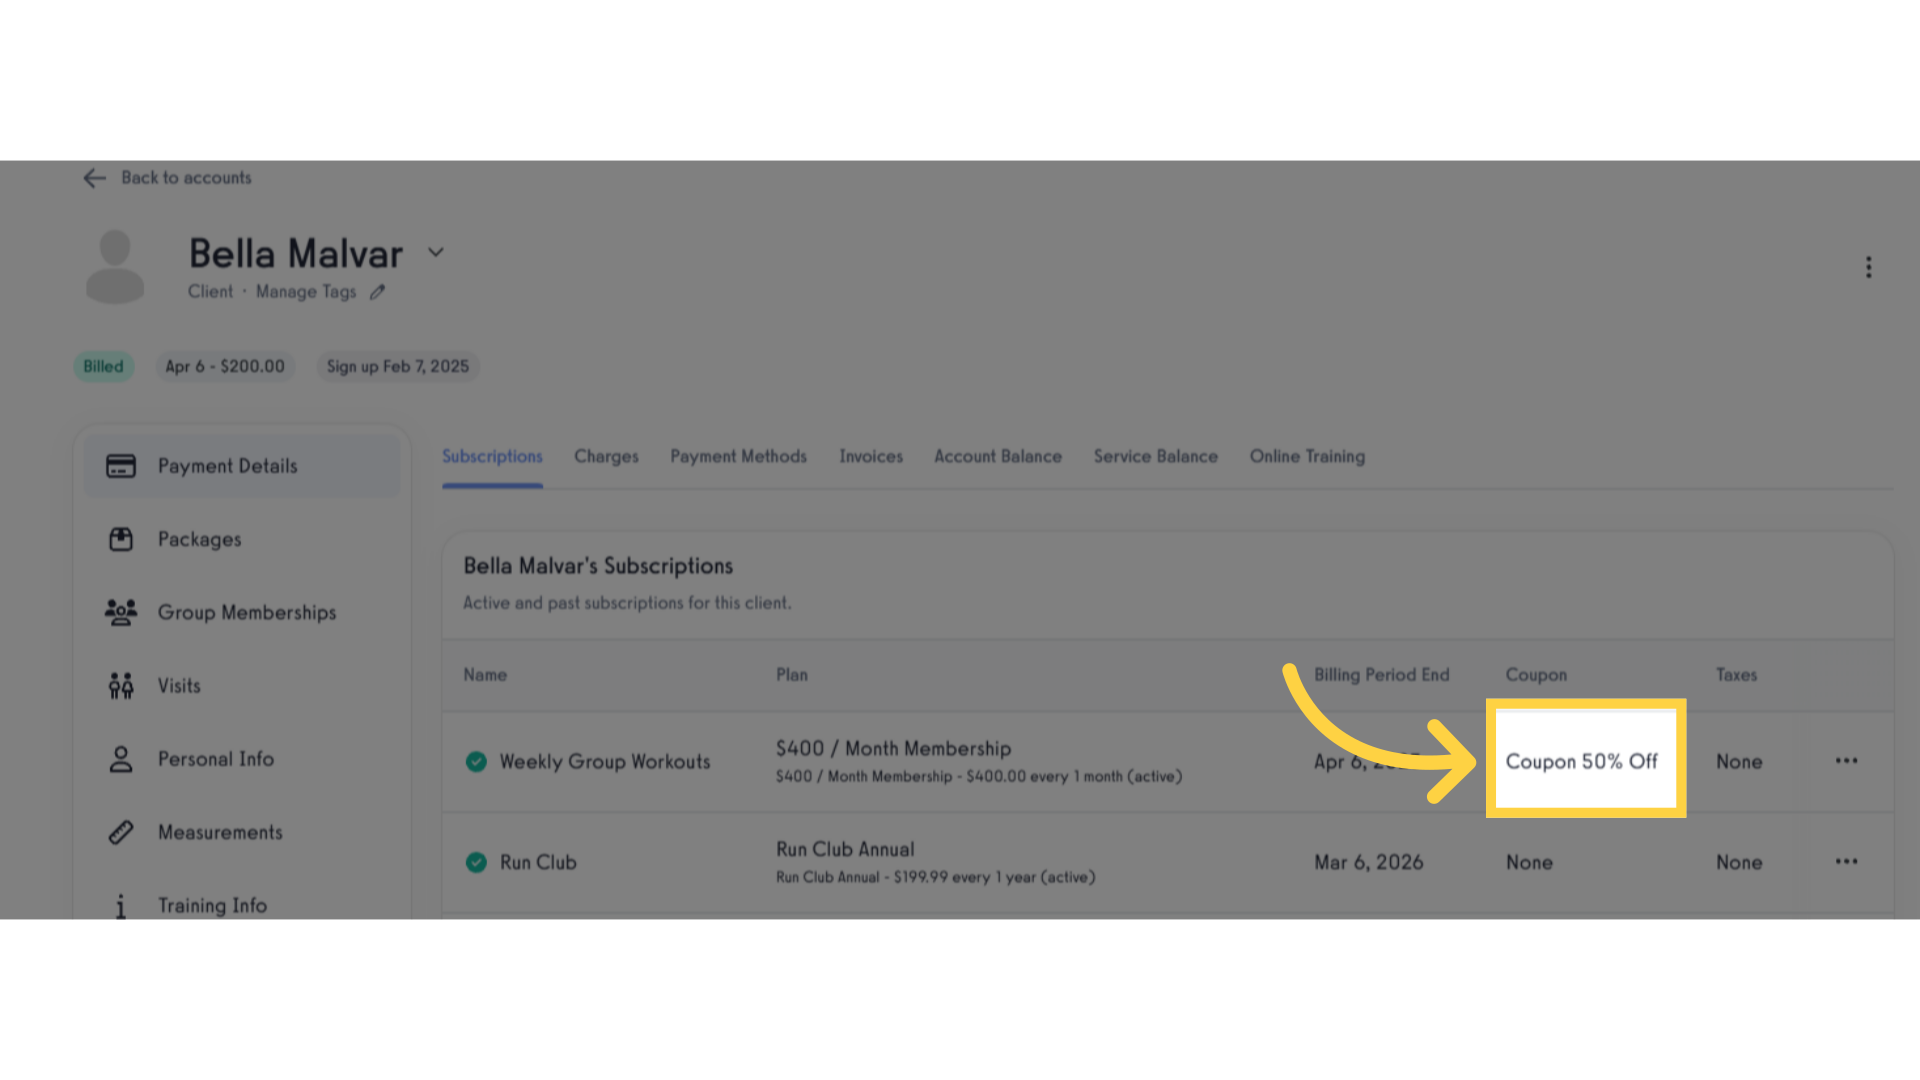Click Bella Malvar's avatar picture
The width and height of the screenshot is (1920, 1080).
click(x=115, y=266)
